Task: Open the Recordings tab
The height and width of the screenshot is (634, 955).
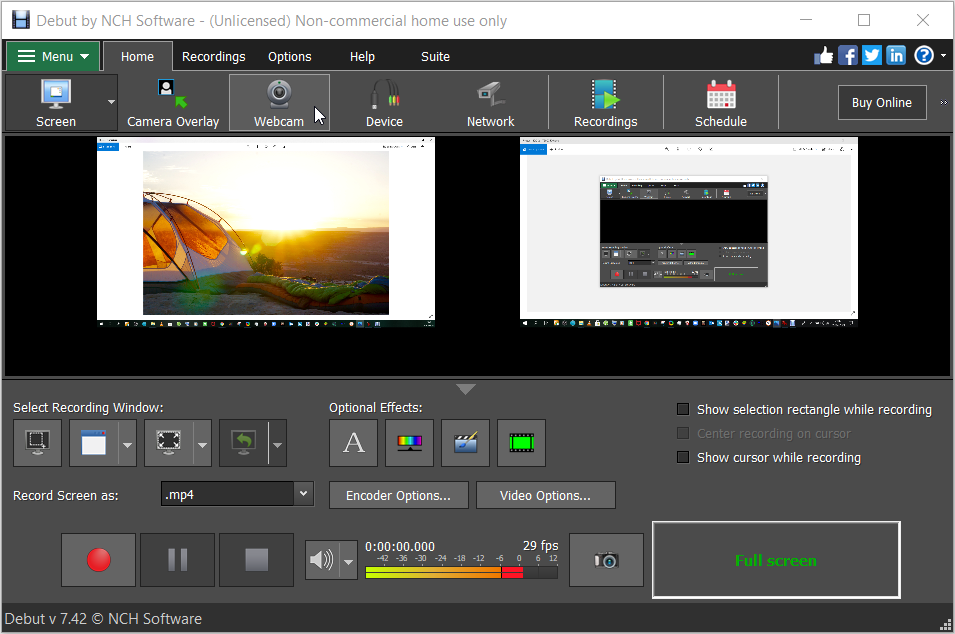Action: point(214,57)
